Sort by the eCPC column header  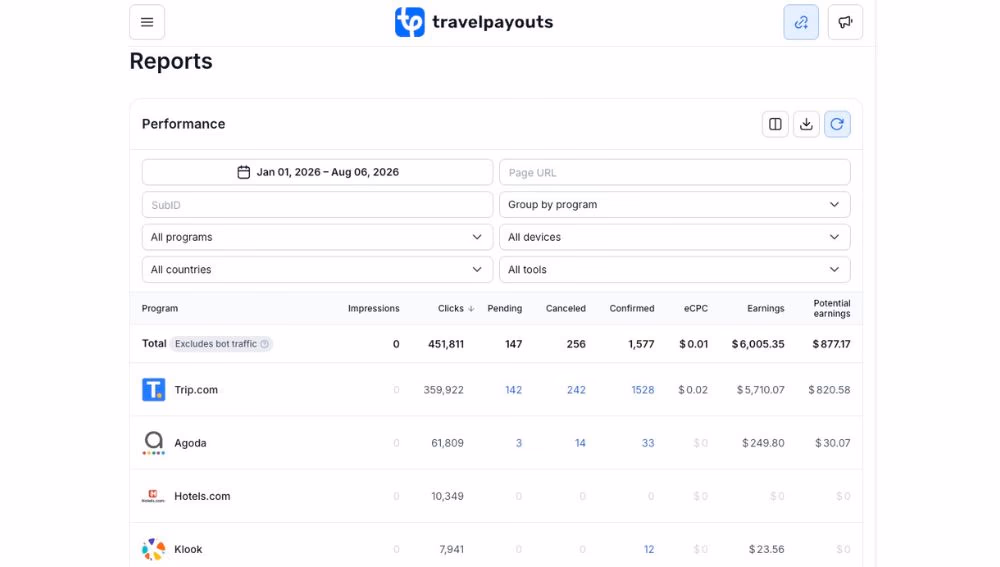coord(696,309)
